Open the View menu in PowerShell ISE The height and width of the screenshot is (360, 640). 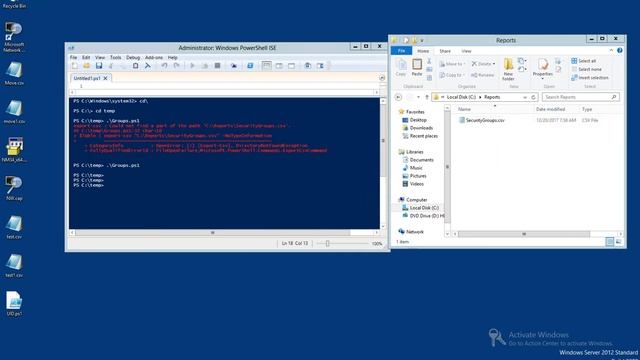(x=100, y=58)
